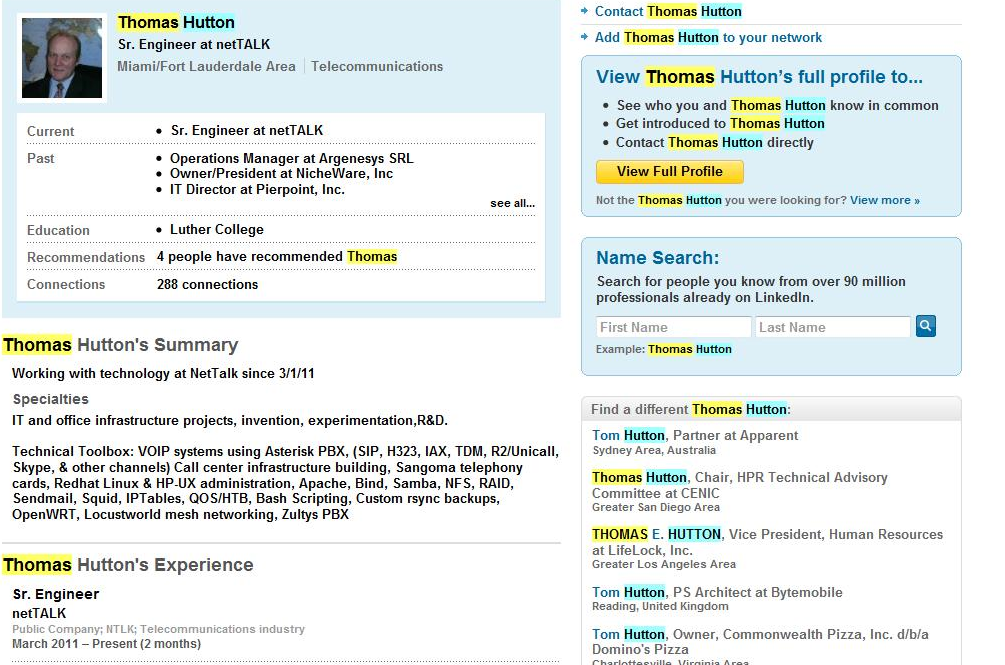Click Get introduced to Thomas Hutton bullet
This screenshot has width=1005, height=665.
tap(720, 124)
